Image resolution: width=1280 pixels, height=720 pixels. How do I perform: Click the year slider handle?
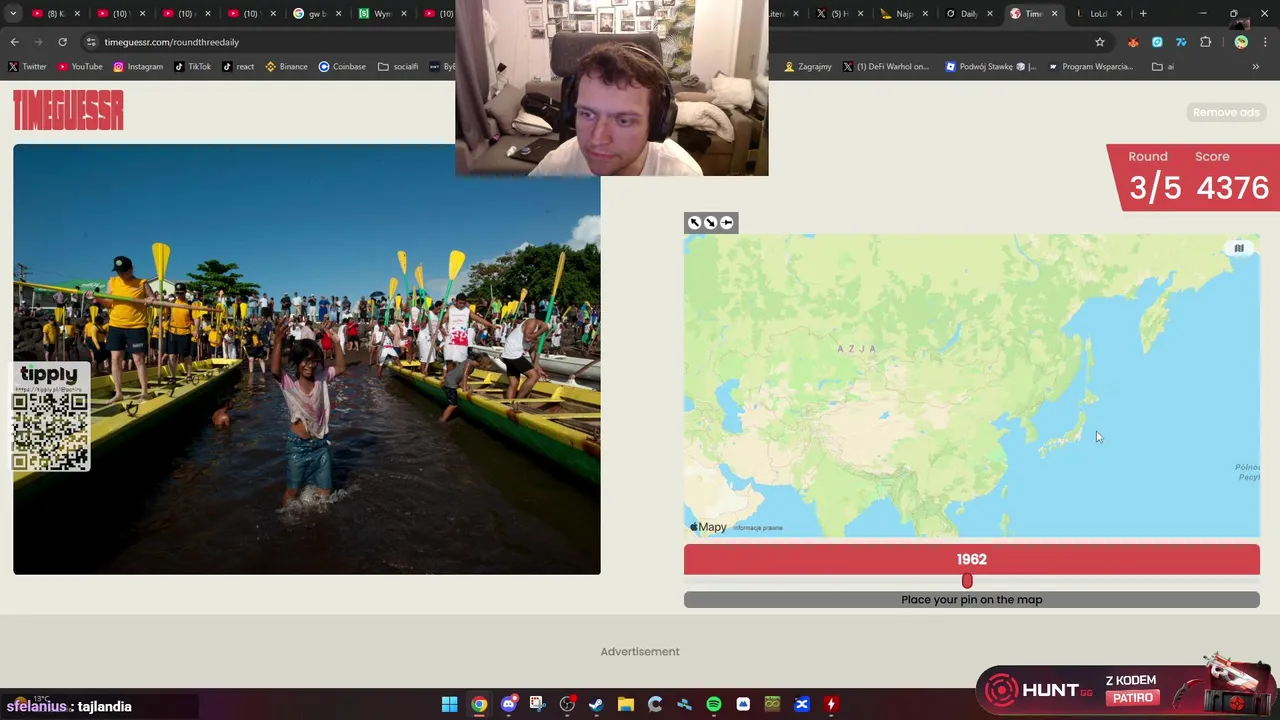967,581
